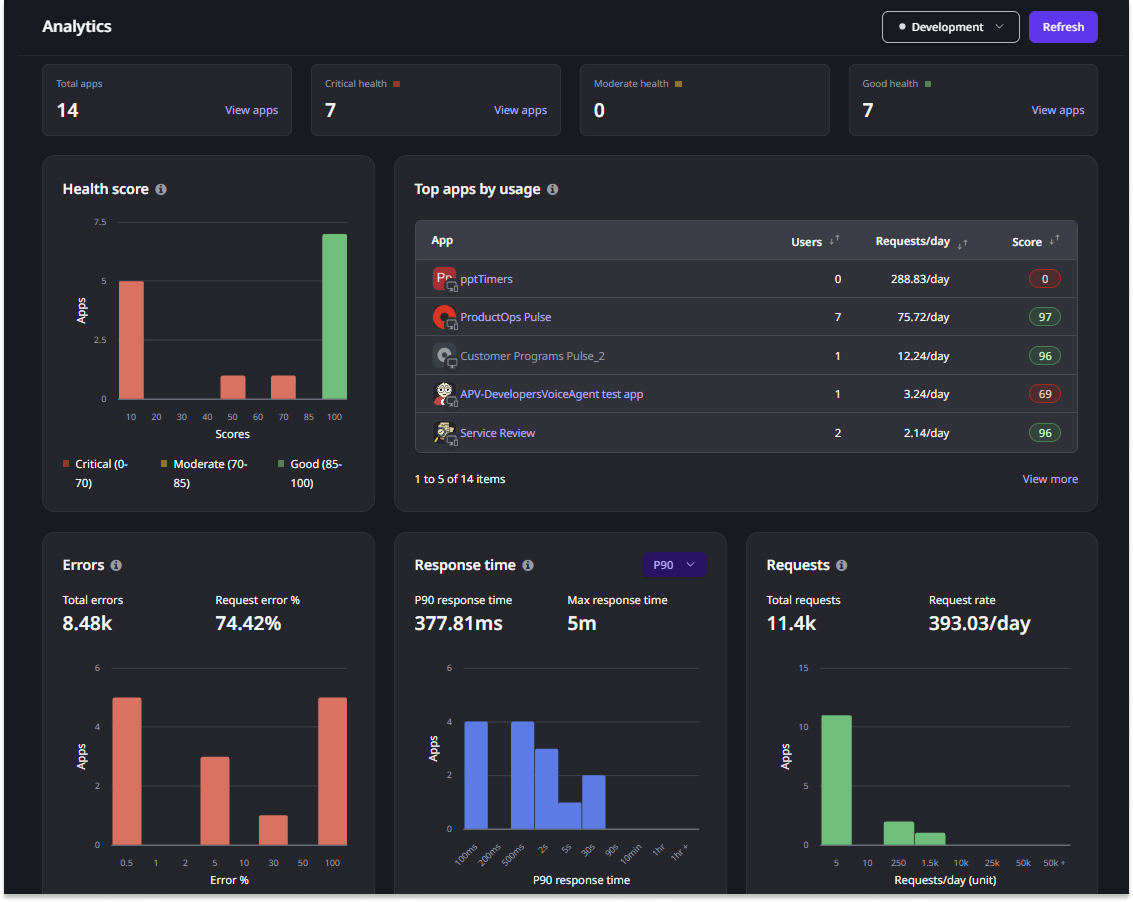Click the score badge 69 in the table
Image resolution: width=1133 pixels, height=902 pixels.
pos(1045,394)
